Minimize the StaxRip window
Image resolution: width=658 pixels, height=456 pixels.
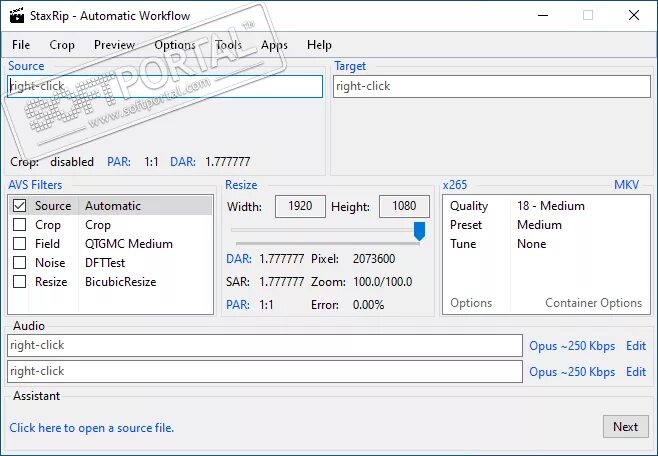(543, 16)
